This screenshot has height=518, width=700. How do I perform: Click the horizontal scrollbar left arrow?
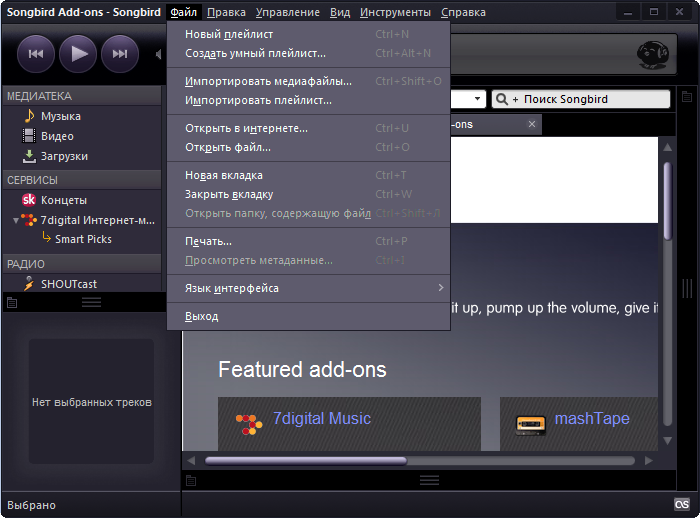point(192,460)
